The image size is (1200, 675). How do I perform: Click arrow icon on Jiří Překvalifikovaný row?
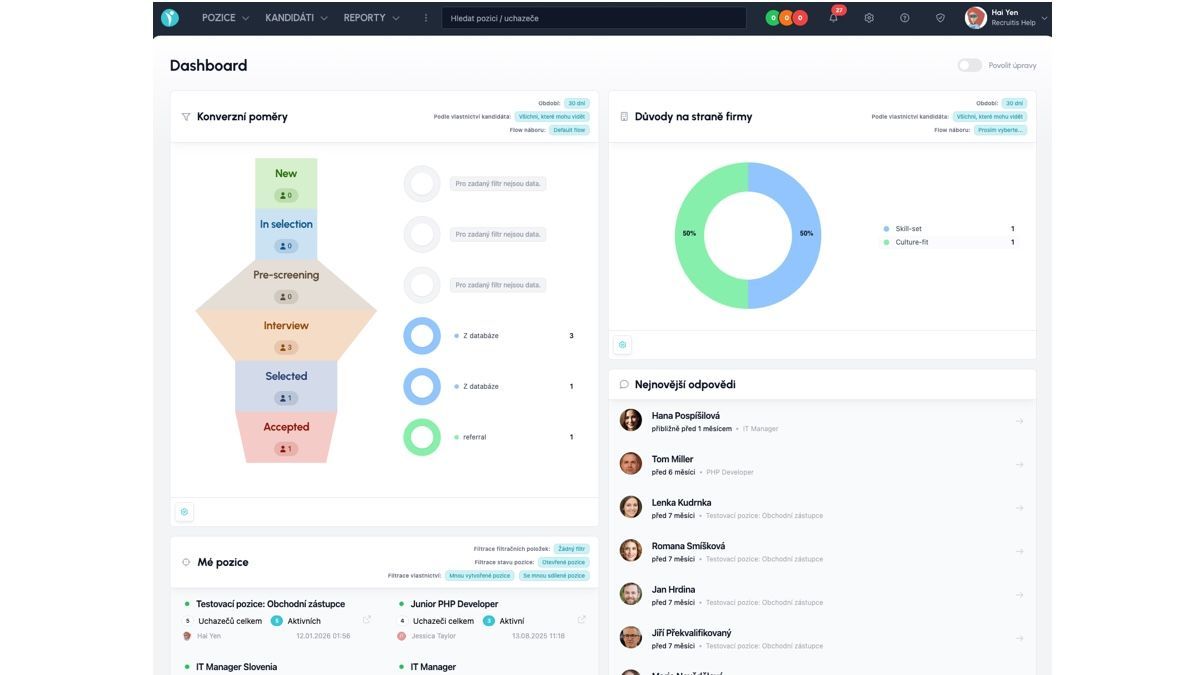click(x=1019, y=639)
